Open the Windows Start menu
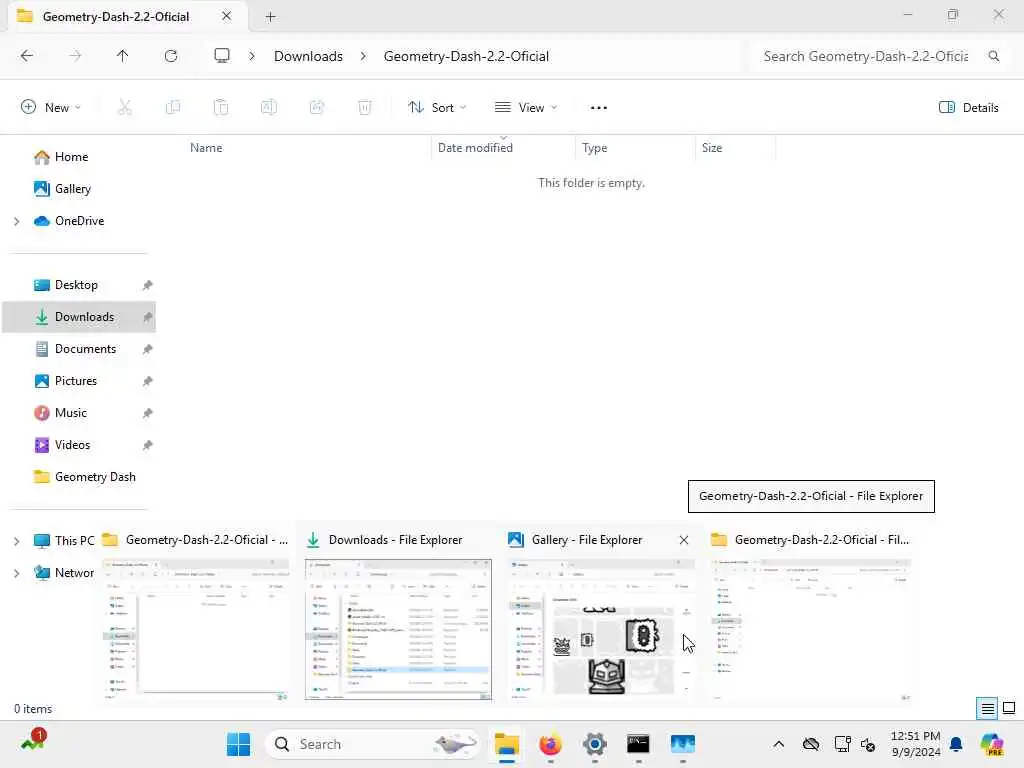Screen dimensions: 1024x768 tap(238, 744)
